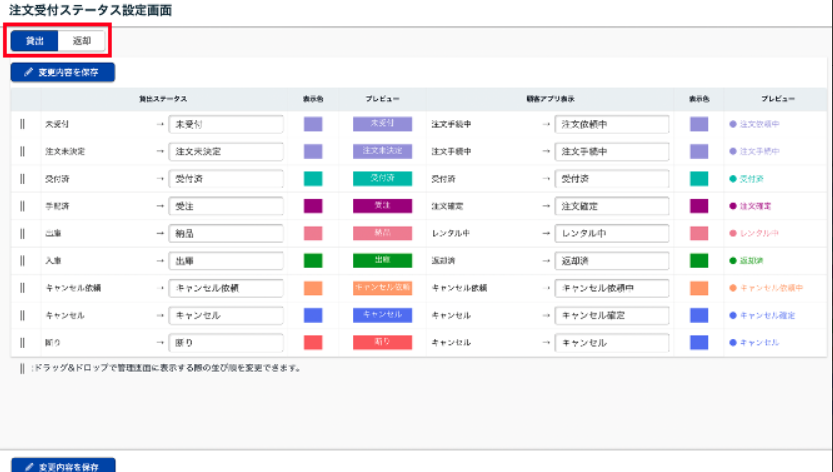Open the 返却 tab
Screen dimensions: 833x472
pyautogui.click(x=81, y=41)
